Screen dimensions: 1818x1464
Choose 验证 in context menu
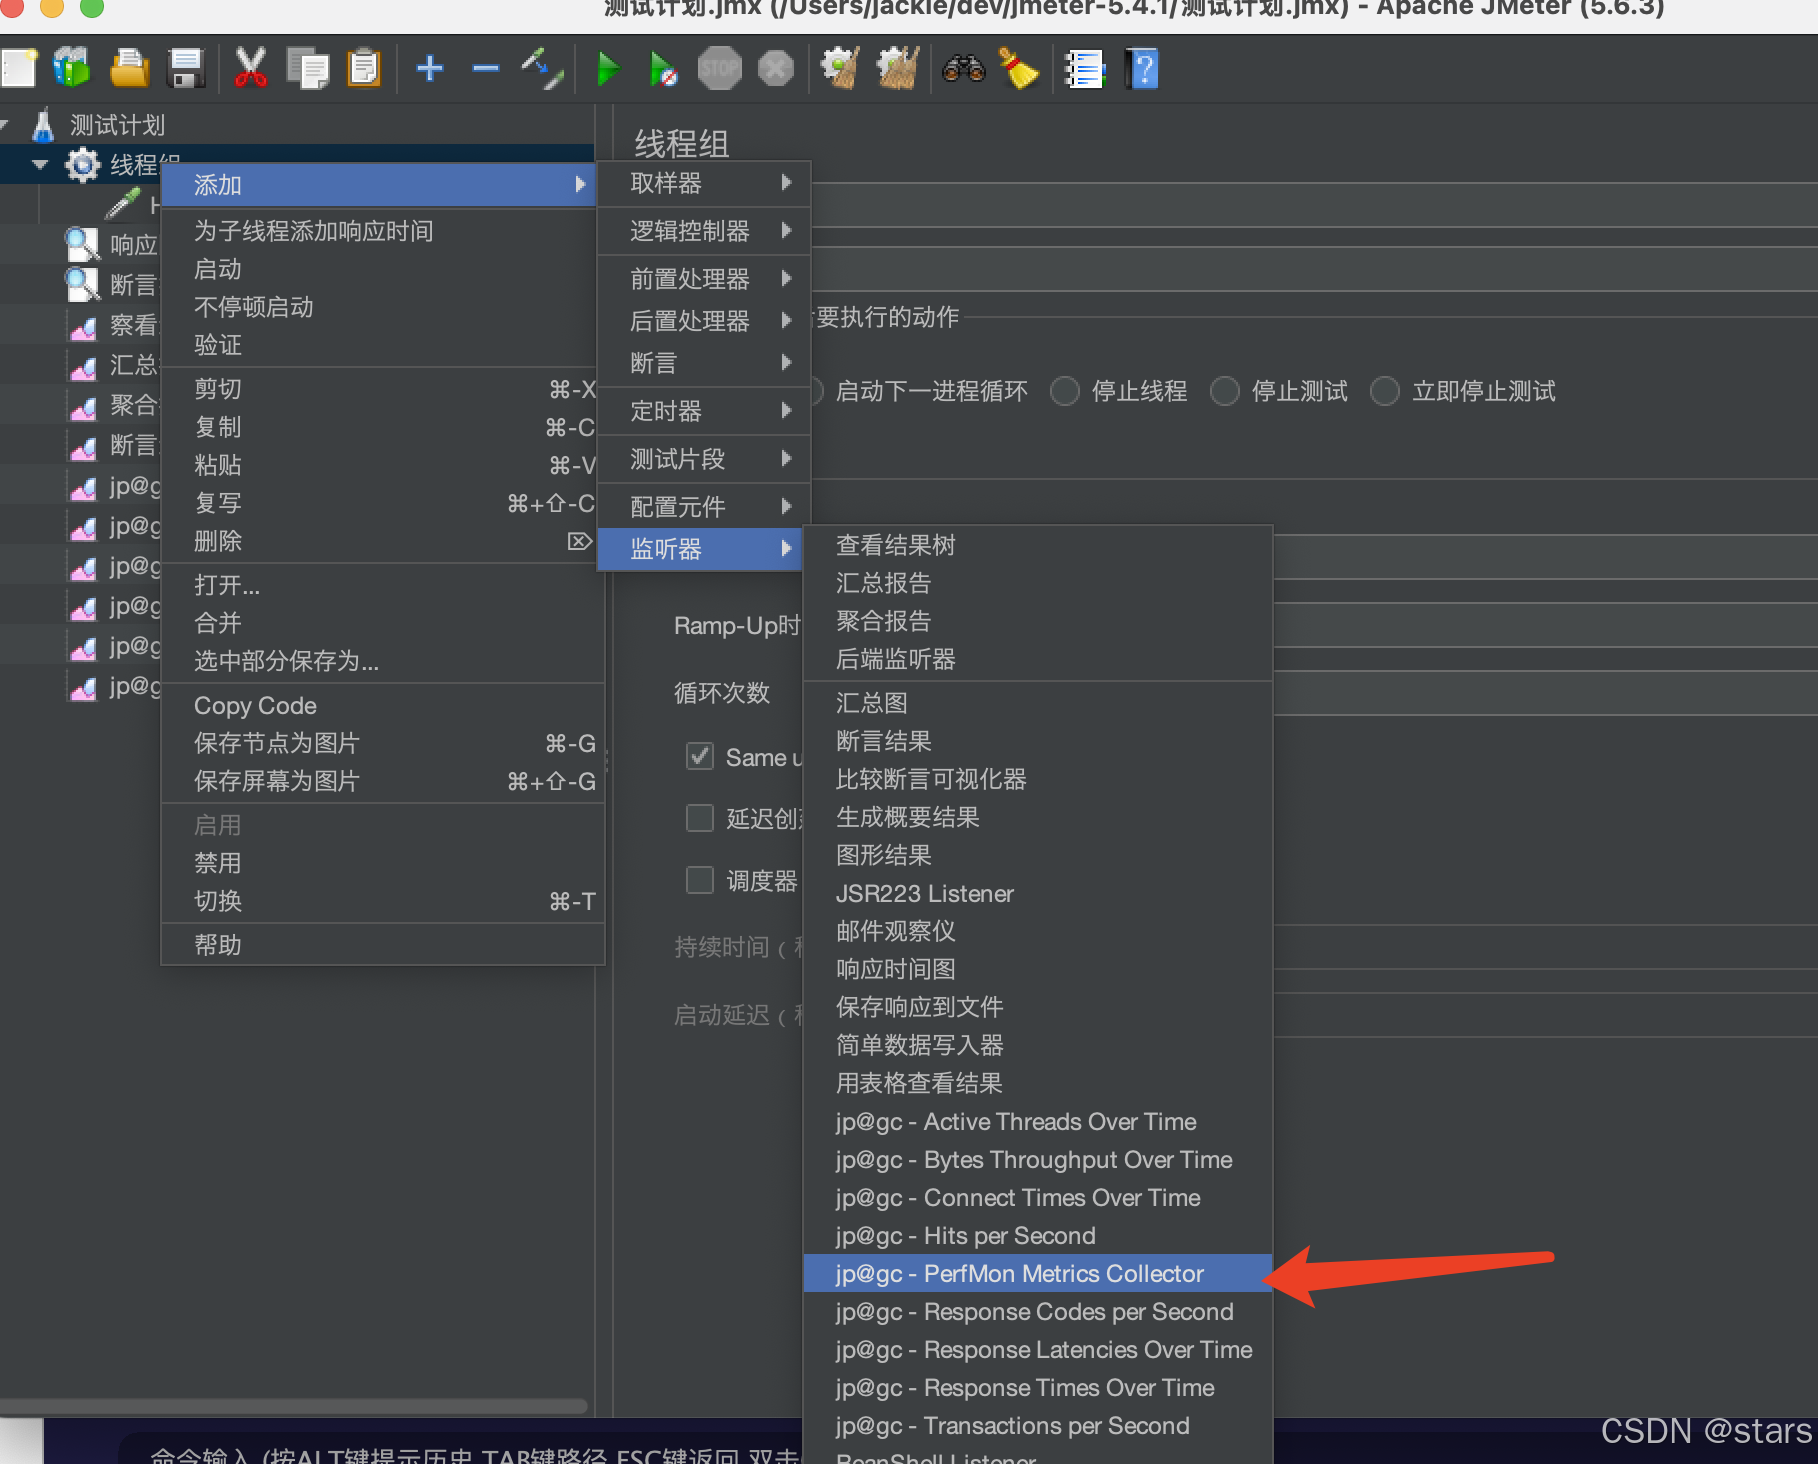[x=383, y=345]
